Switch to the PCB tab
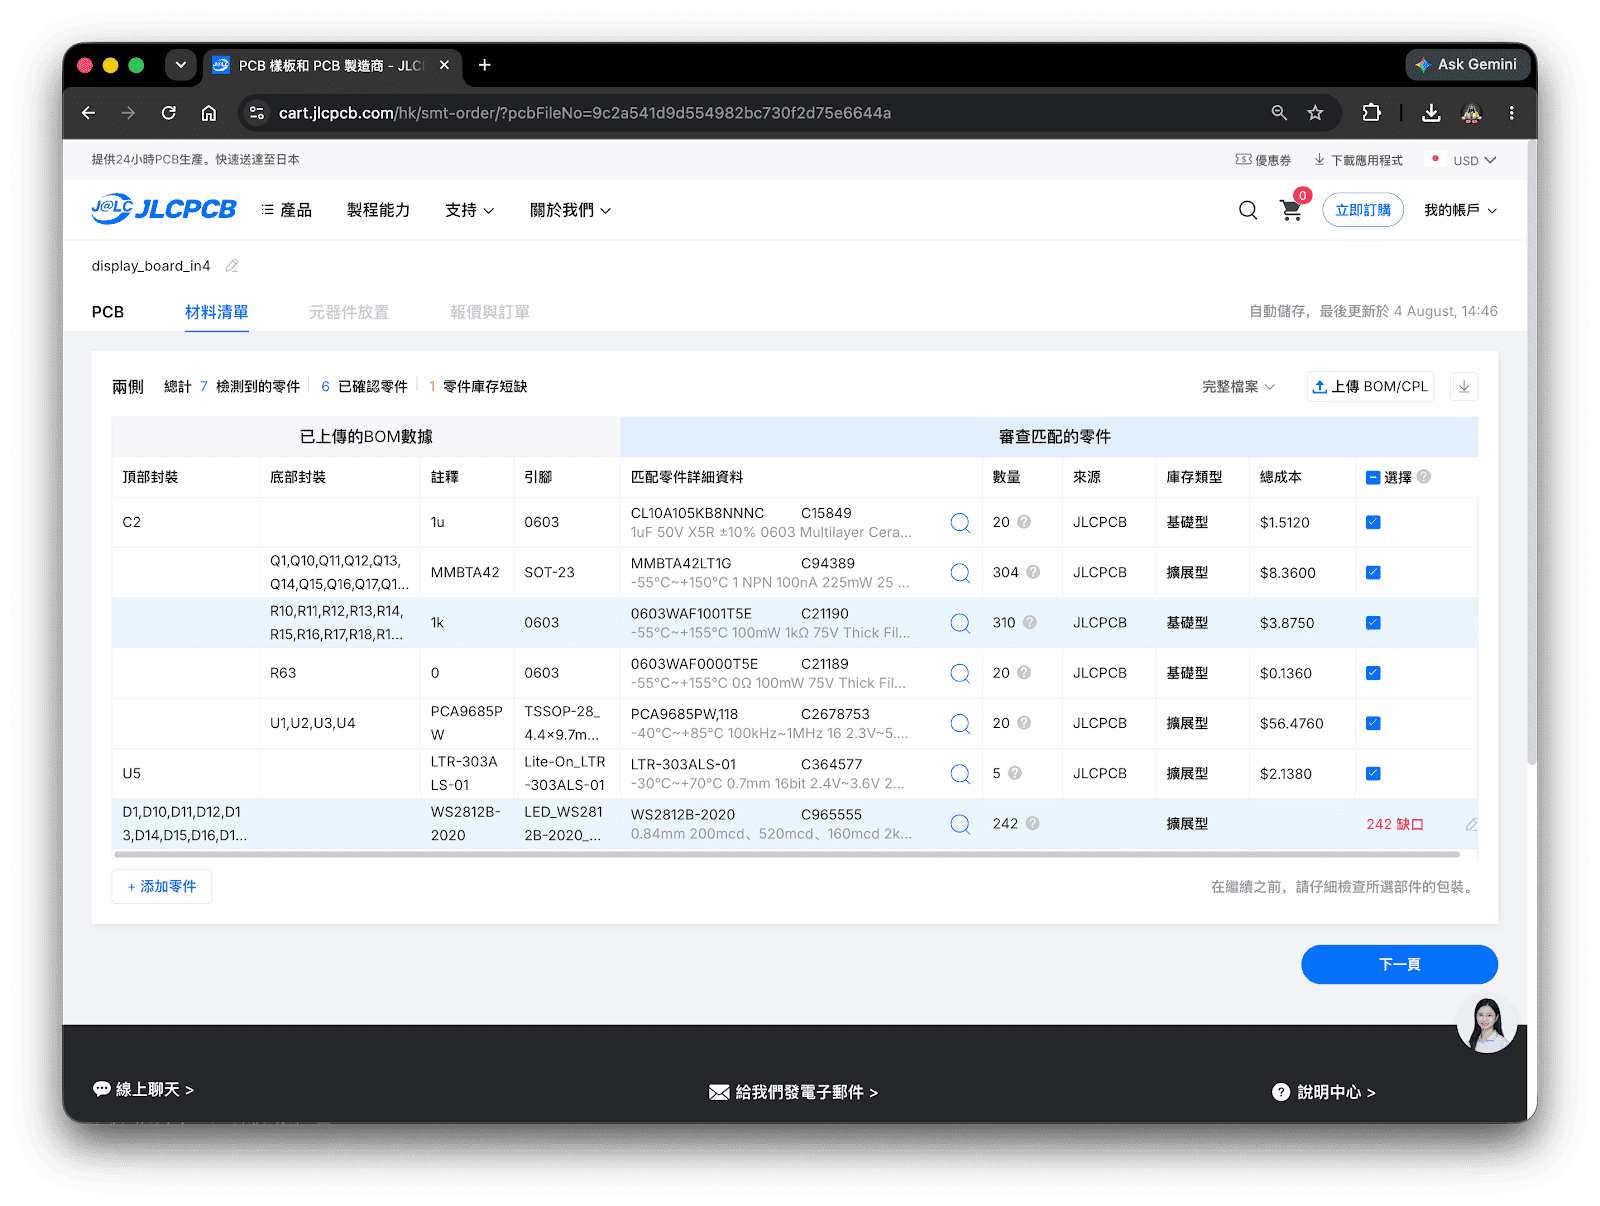1600x1206 pixels. [x=108, y=312]
